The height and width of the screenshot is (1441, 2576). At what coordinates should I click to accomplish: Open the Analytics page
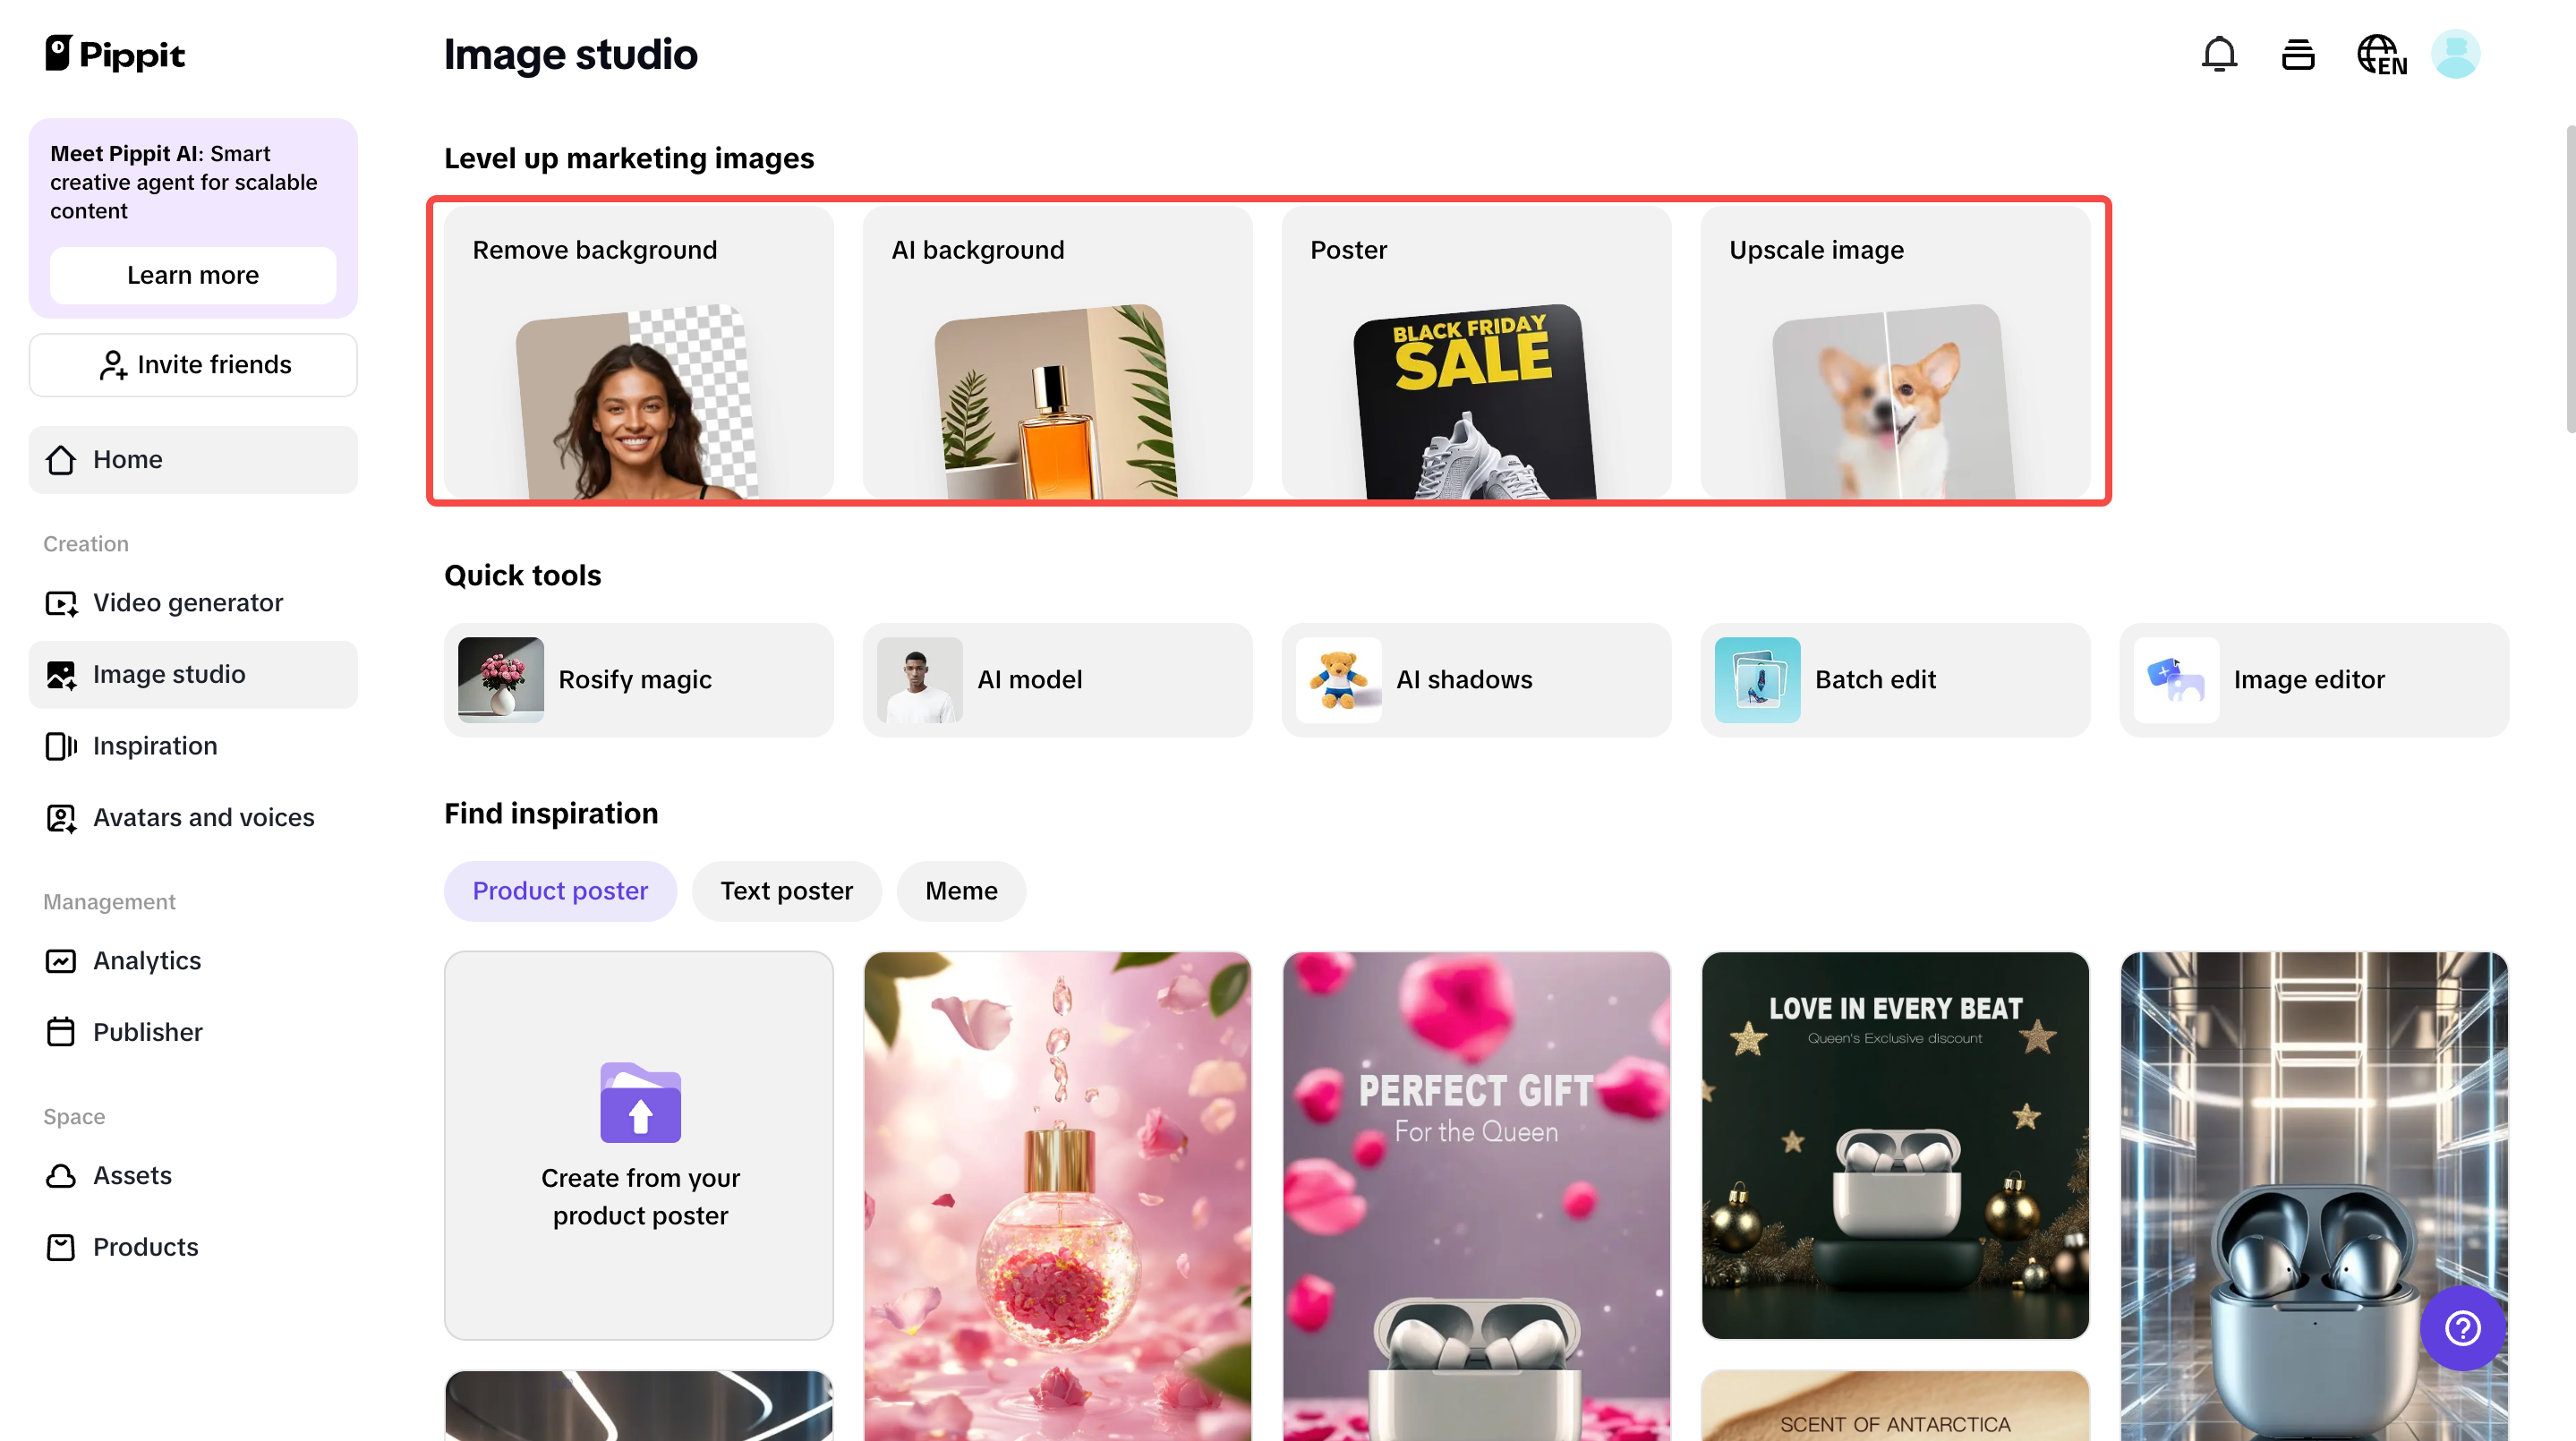tap(147, 960)
